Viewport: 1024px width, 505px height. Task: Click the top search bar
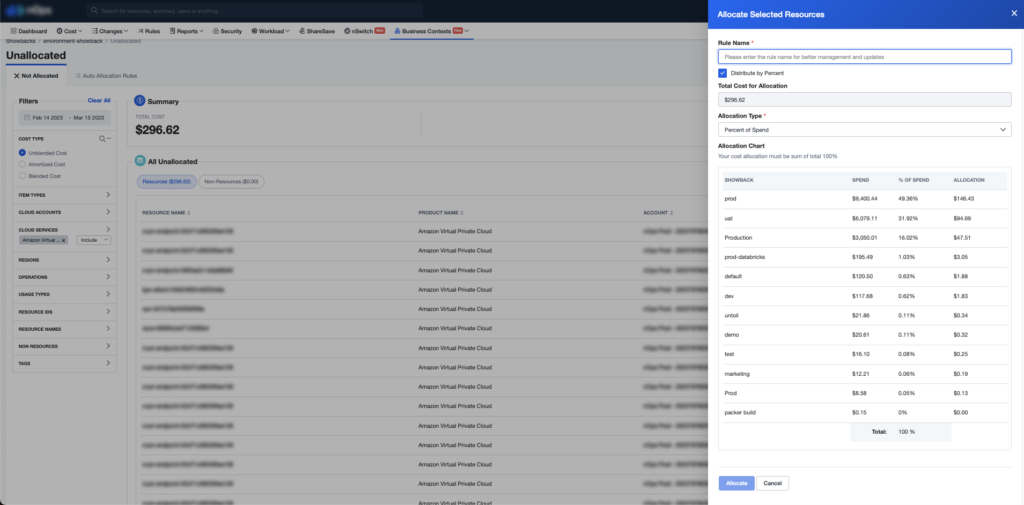[x=255, y=11]
